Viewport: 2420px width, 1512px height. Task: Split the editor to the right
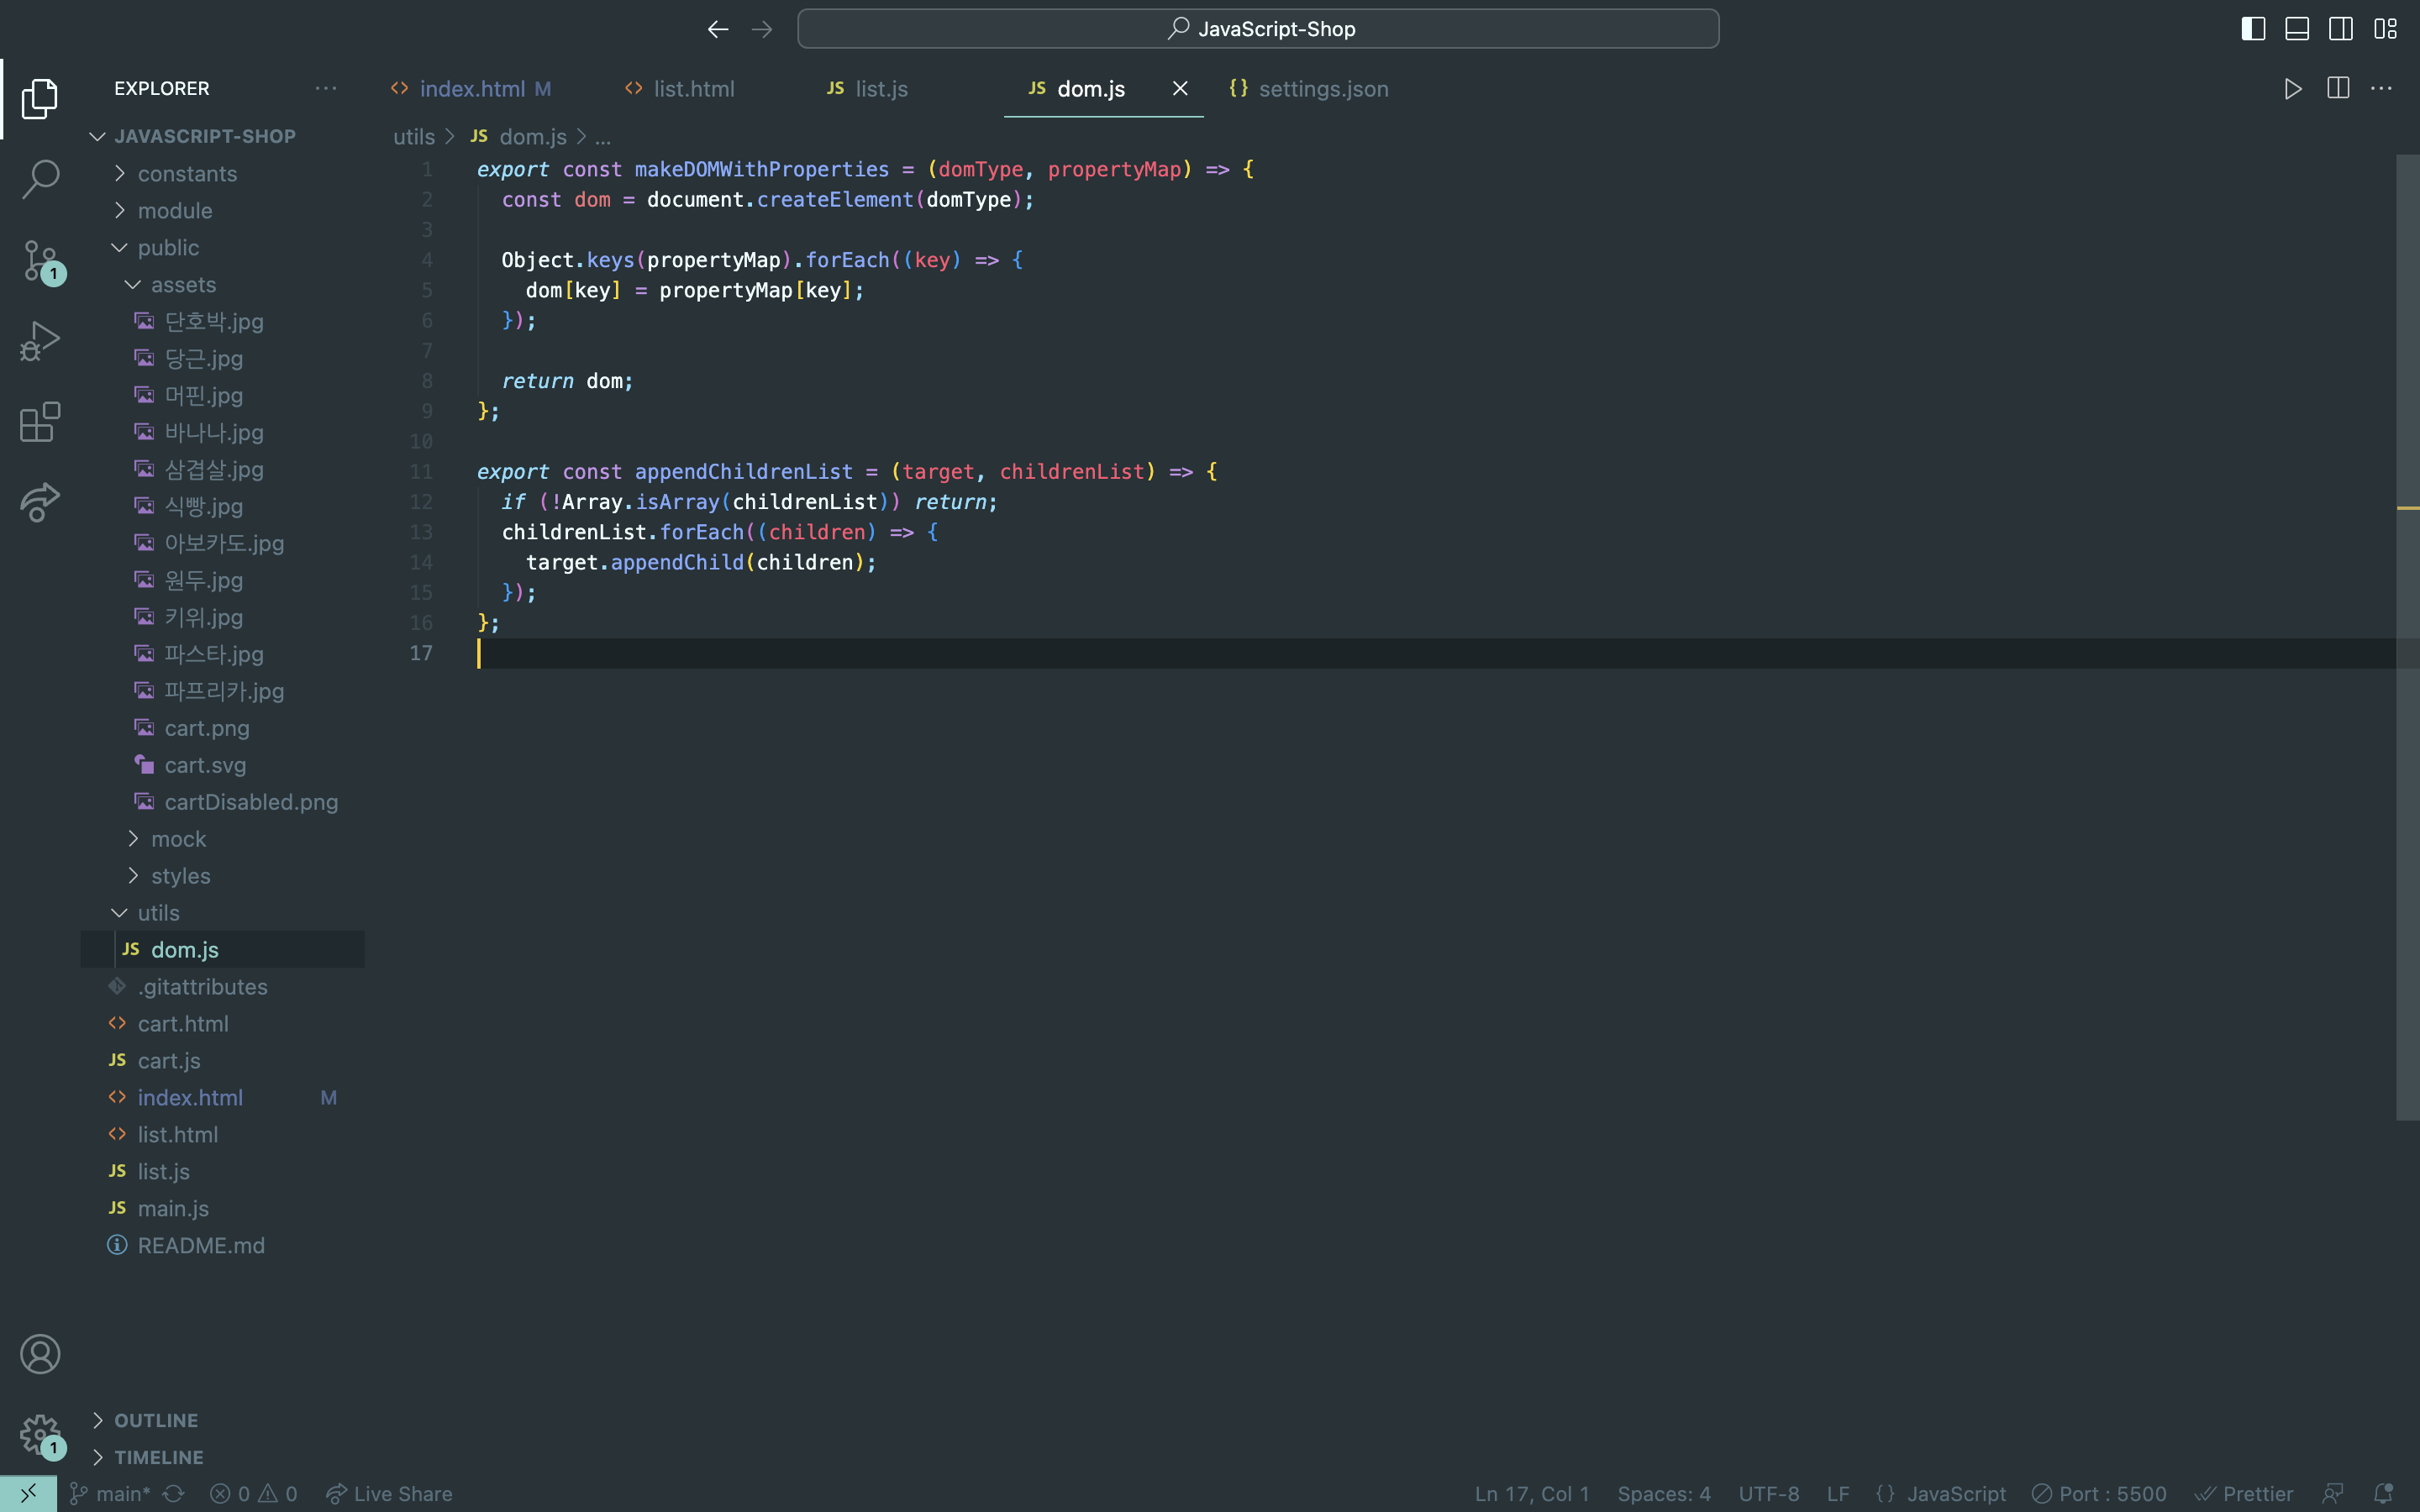pos(2338,89)
